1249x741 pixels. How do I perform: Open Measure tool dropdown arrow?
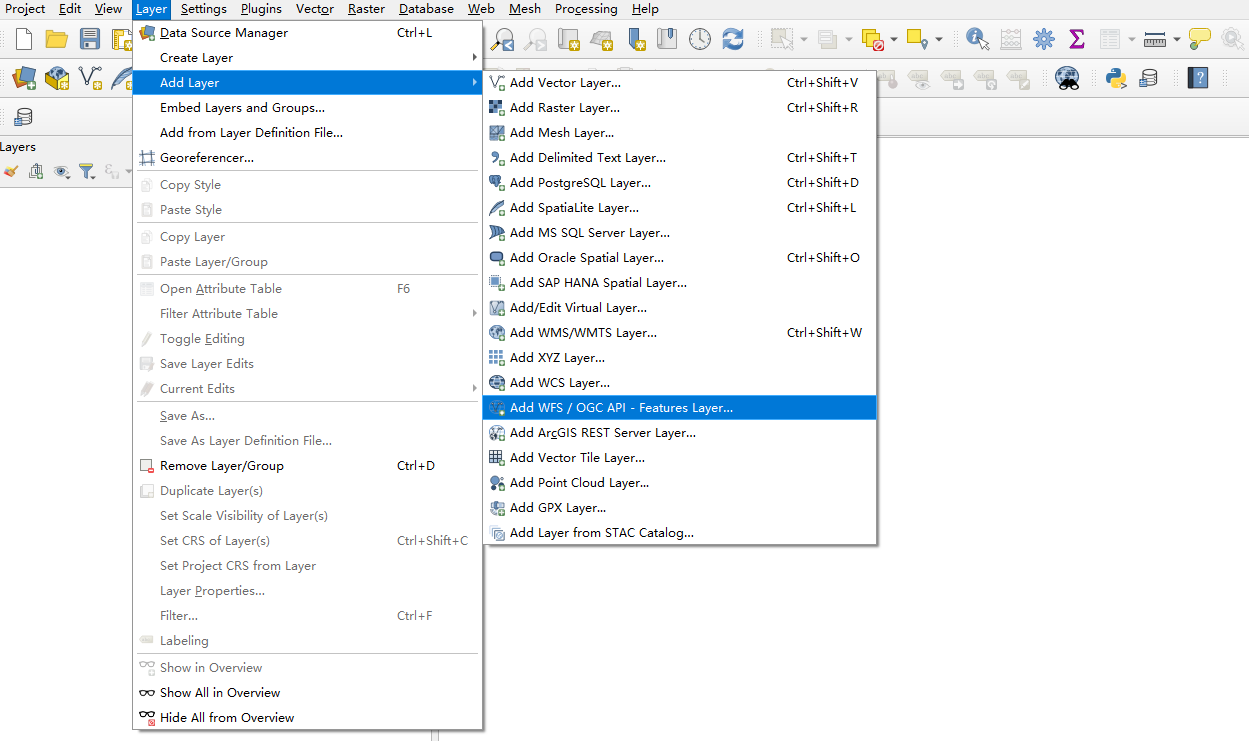[1176, 39]
